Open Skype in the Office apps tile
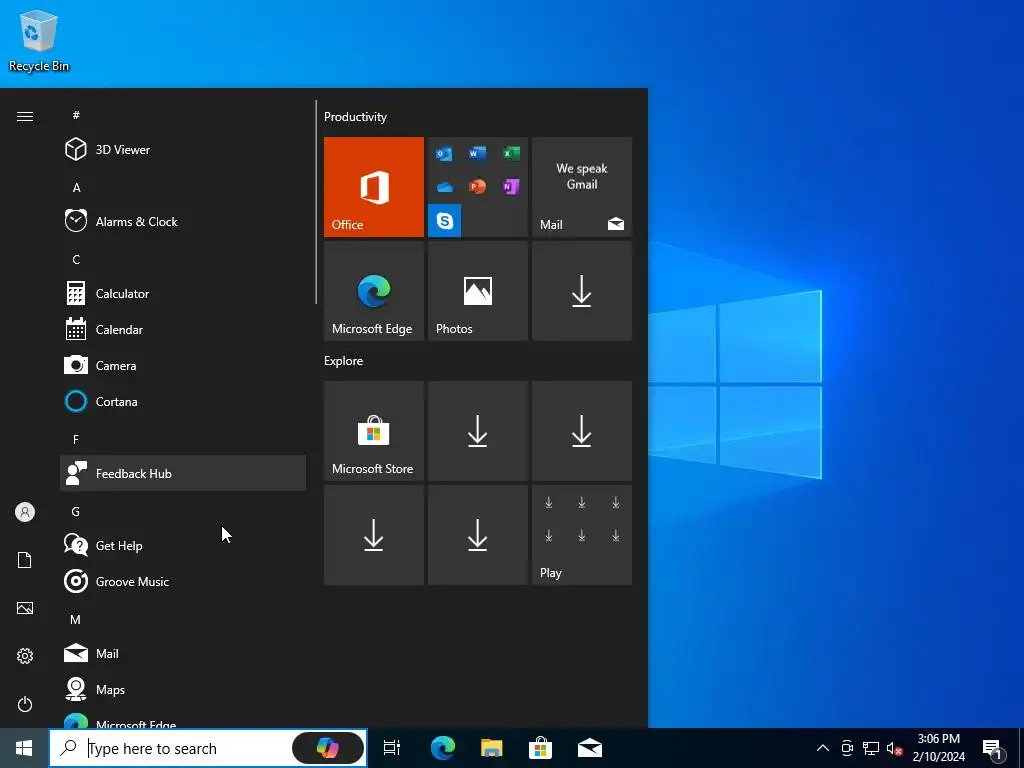1024x768 pixels. [445, 221]
